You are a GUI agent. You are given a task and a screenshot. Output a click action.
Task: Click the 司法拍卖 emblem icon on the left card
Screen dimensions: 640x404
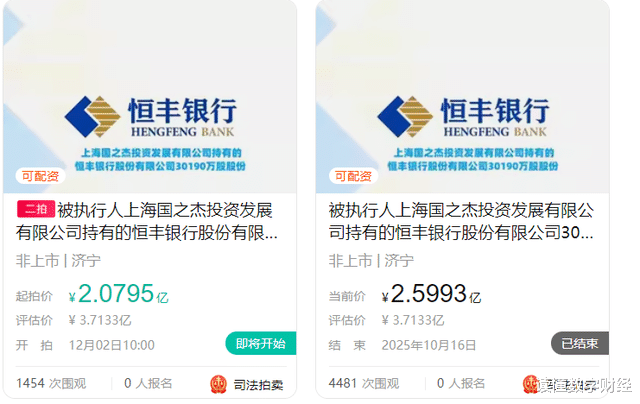click(x=218, y=384)
